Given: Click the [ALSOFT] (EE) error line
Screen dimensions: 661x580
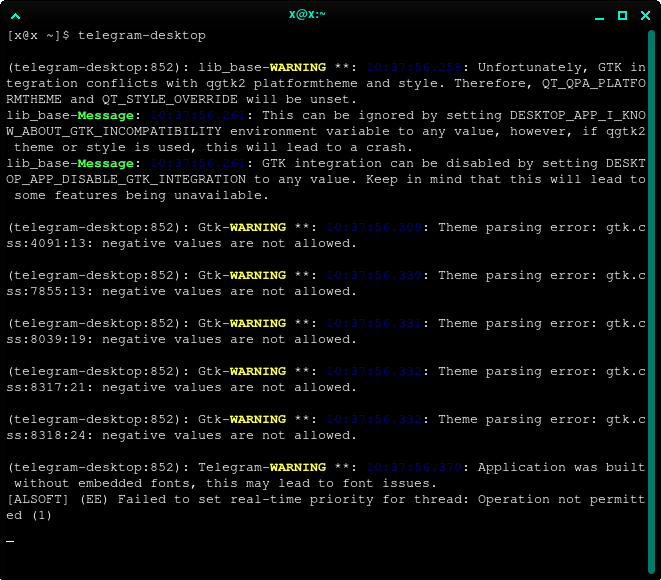Looking at the screenshot, I should coord(325,499).
